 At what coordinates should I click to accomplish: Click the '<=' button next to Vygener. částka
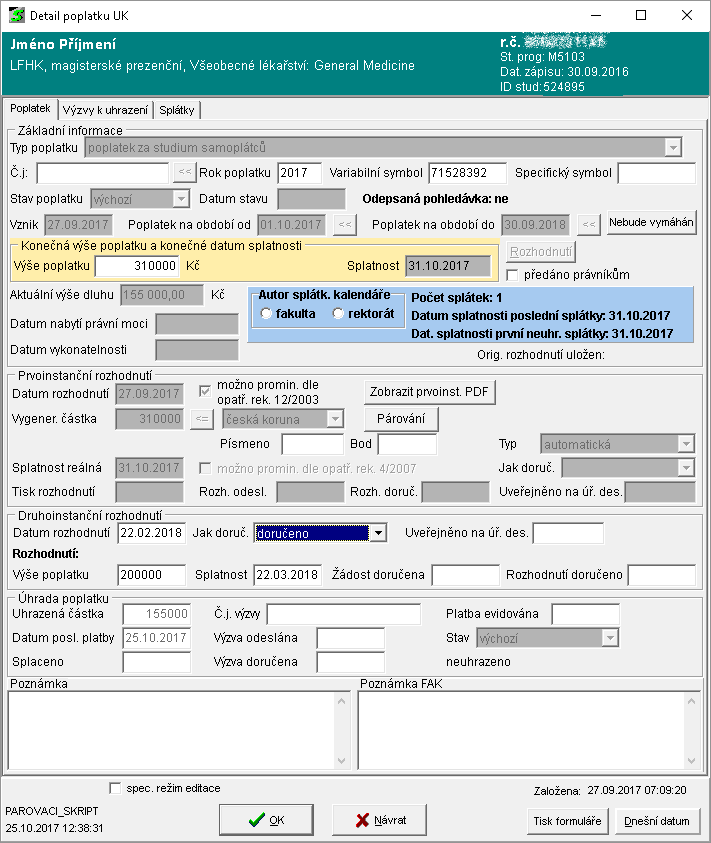click(201, 418)
